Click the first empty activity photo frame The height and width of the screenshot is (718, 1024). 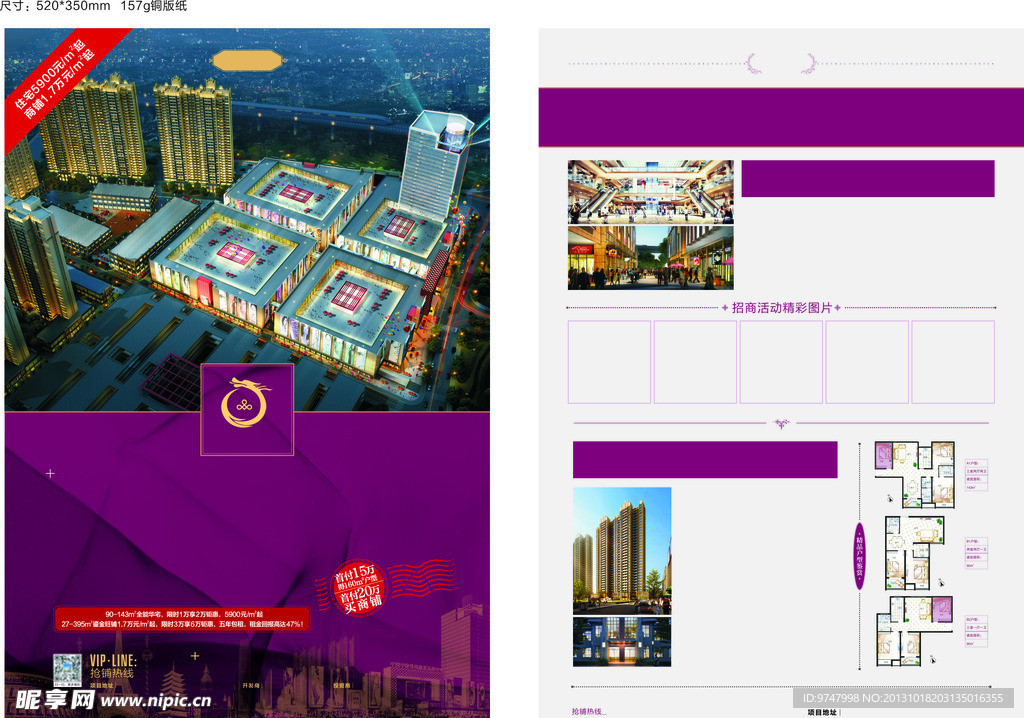tap(609, 362)
